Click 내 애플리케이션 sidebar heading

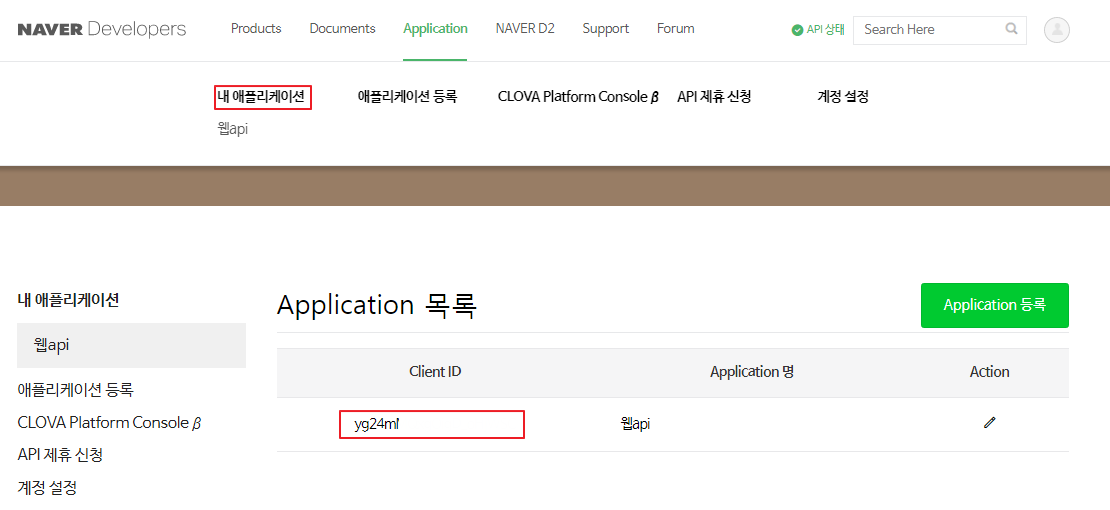pos(68,300)
